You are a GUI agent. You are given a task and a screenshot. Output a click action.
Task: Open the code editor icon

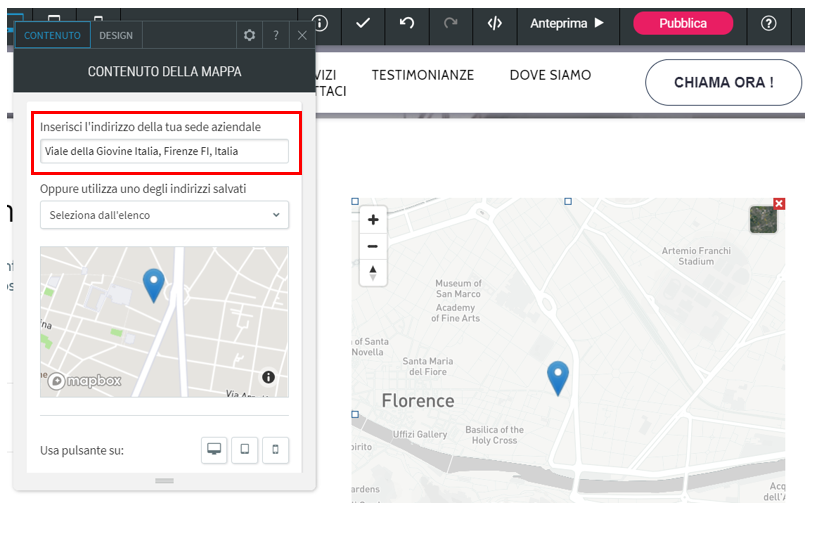tap(494, 23)
